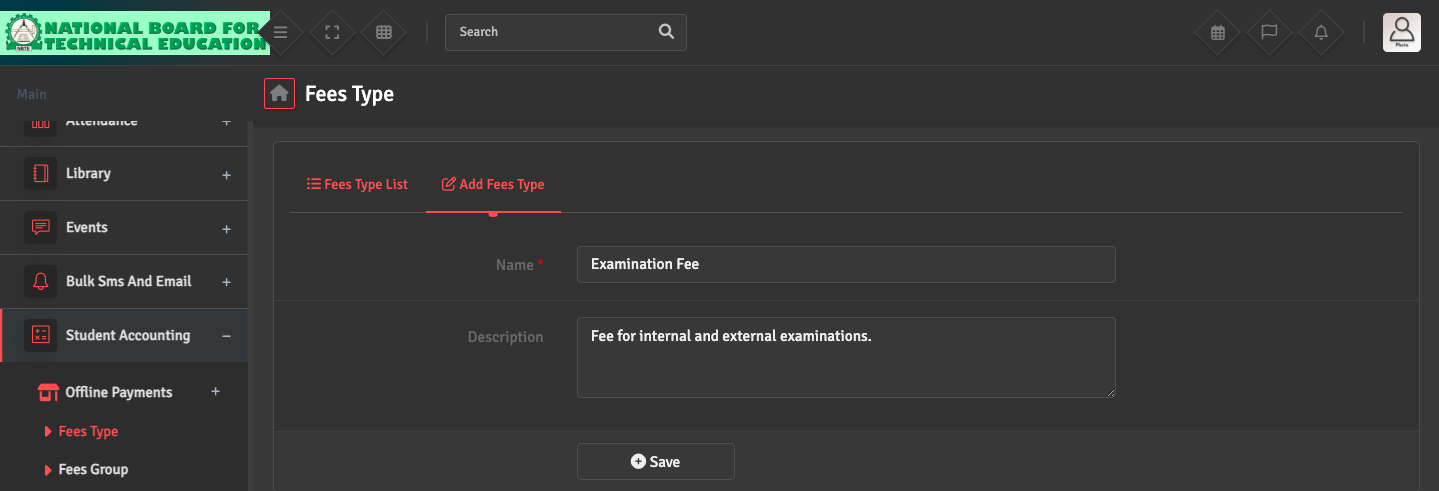This screenshot has width=1439, height=491.
Task: Open Fees Group in sidebar
Action: tap(93, 469)
